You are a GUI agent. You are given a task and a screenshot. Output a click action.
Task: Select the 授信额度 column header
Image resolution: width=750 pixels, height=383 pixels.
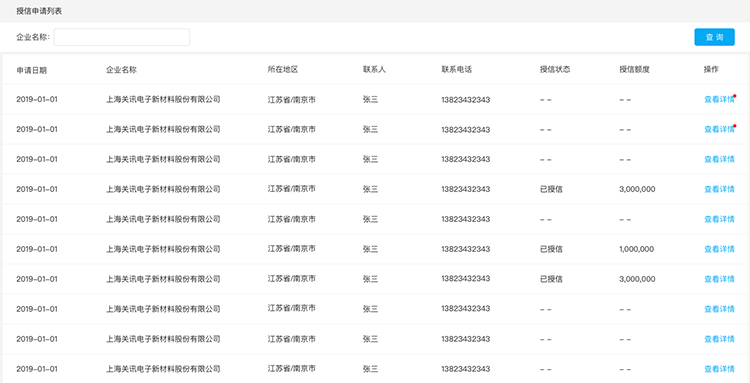[x=634, y=70]
